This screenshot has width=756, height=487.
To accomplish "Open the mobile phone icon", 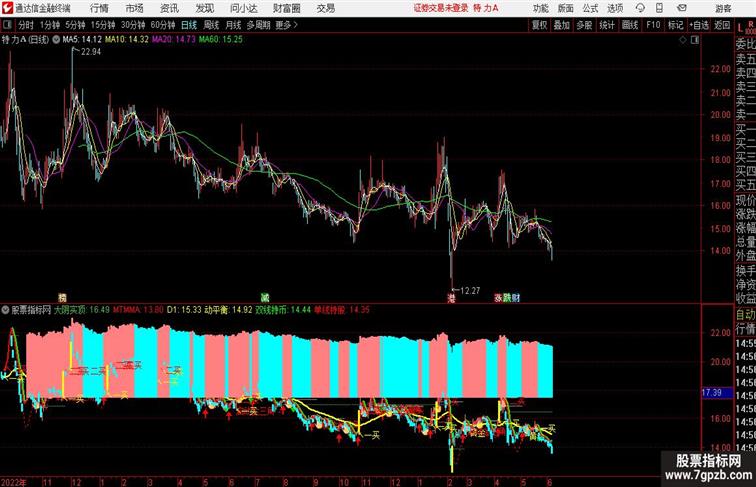I will 659,8.
